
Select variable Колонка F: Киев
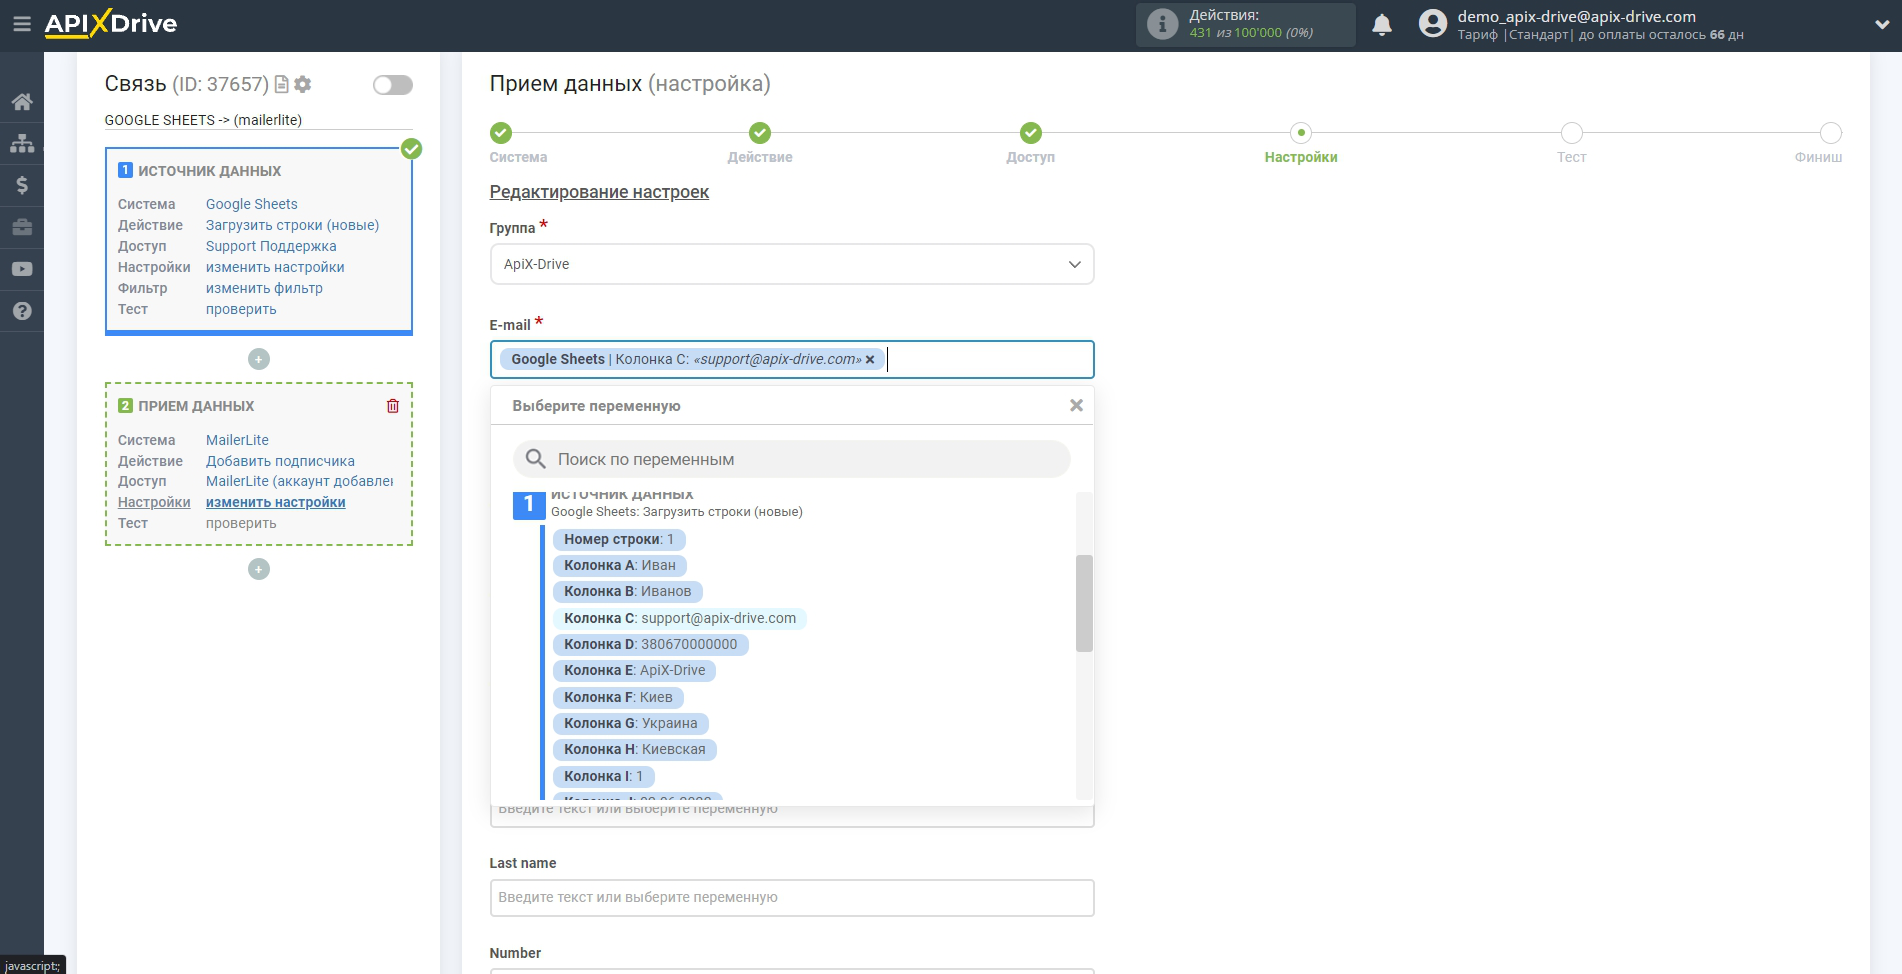point(618,697)
